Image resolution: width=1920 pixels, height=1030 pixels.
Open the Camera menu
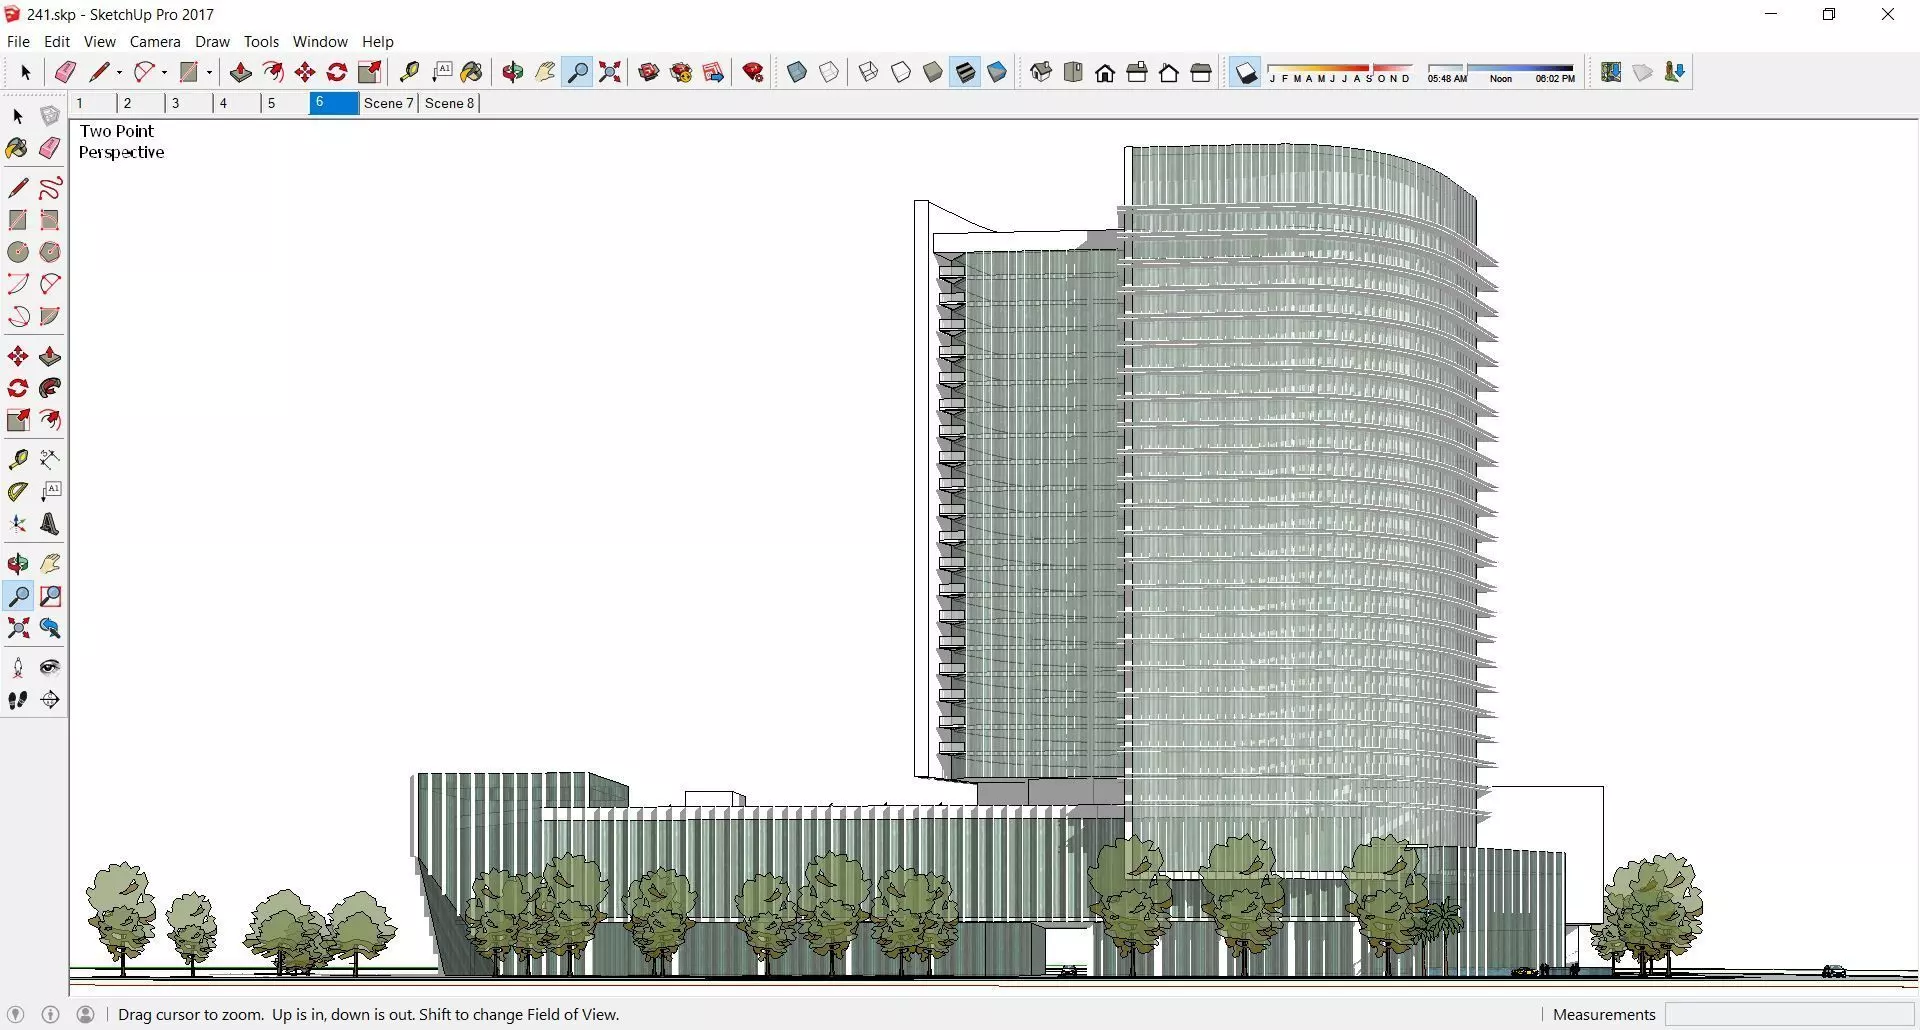coord(155,42)
